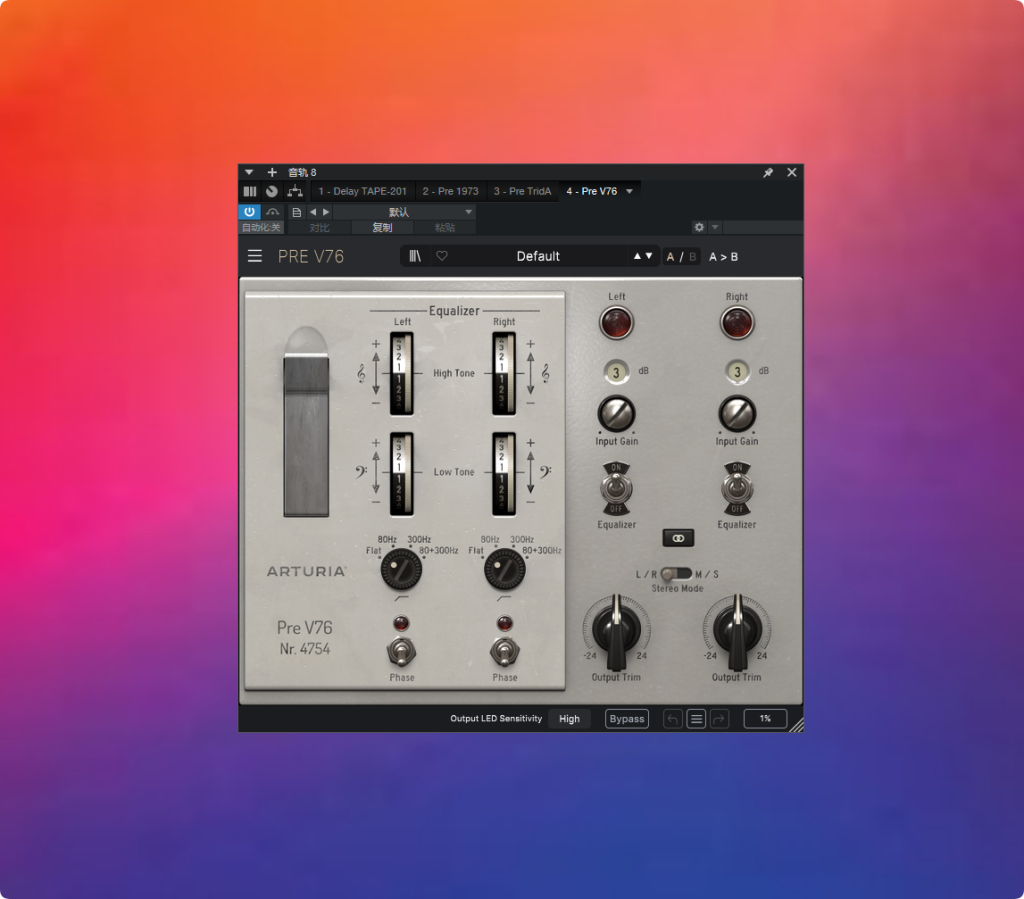This screenshot has width=1024, height=899.
Task: Go to next host preset arrow
Action: (x=326, y=212)
